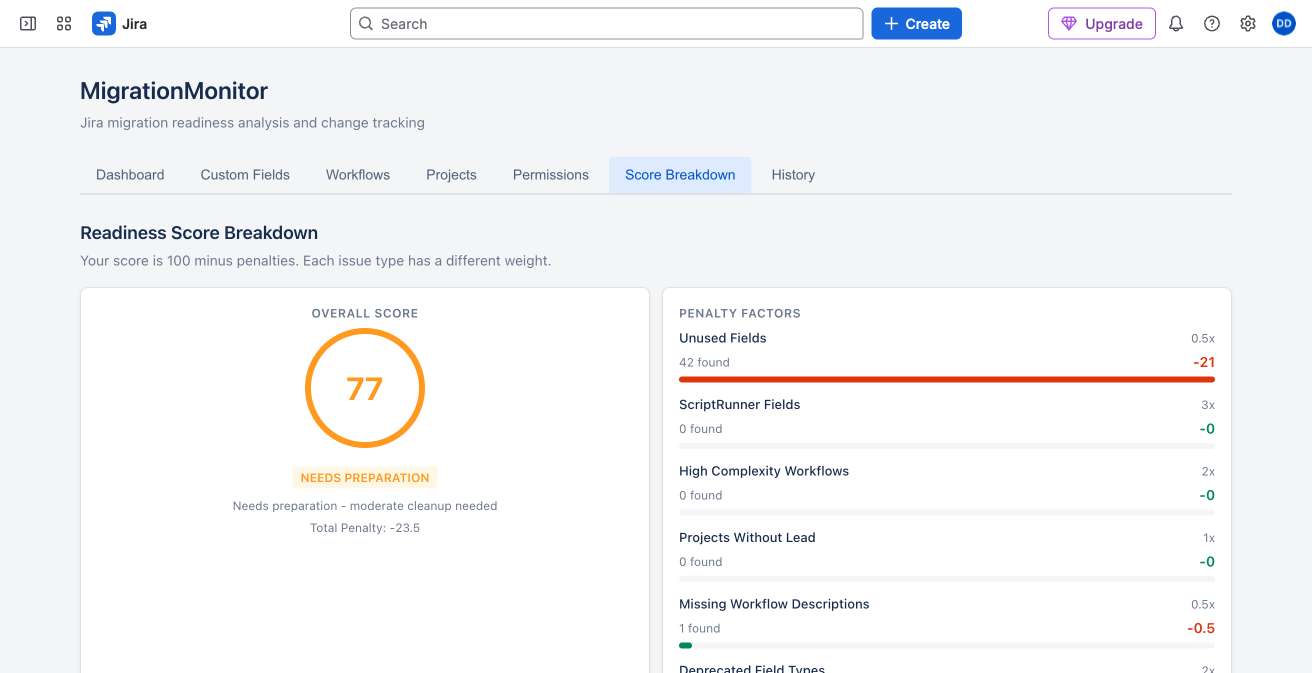
Task: Open the notifications bell
Action: (x=1176, y=23)
